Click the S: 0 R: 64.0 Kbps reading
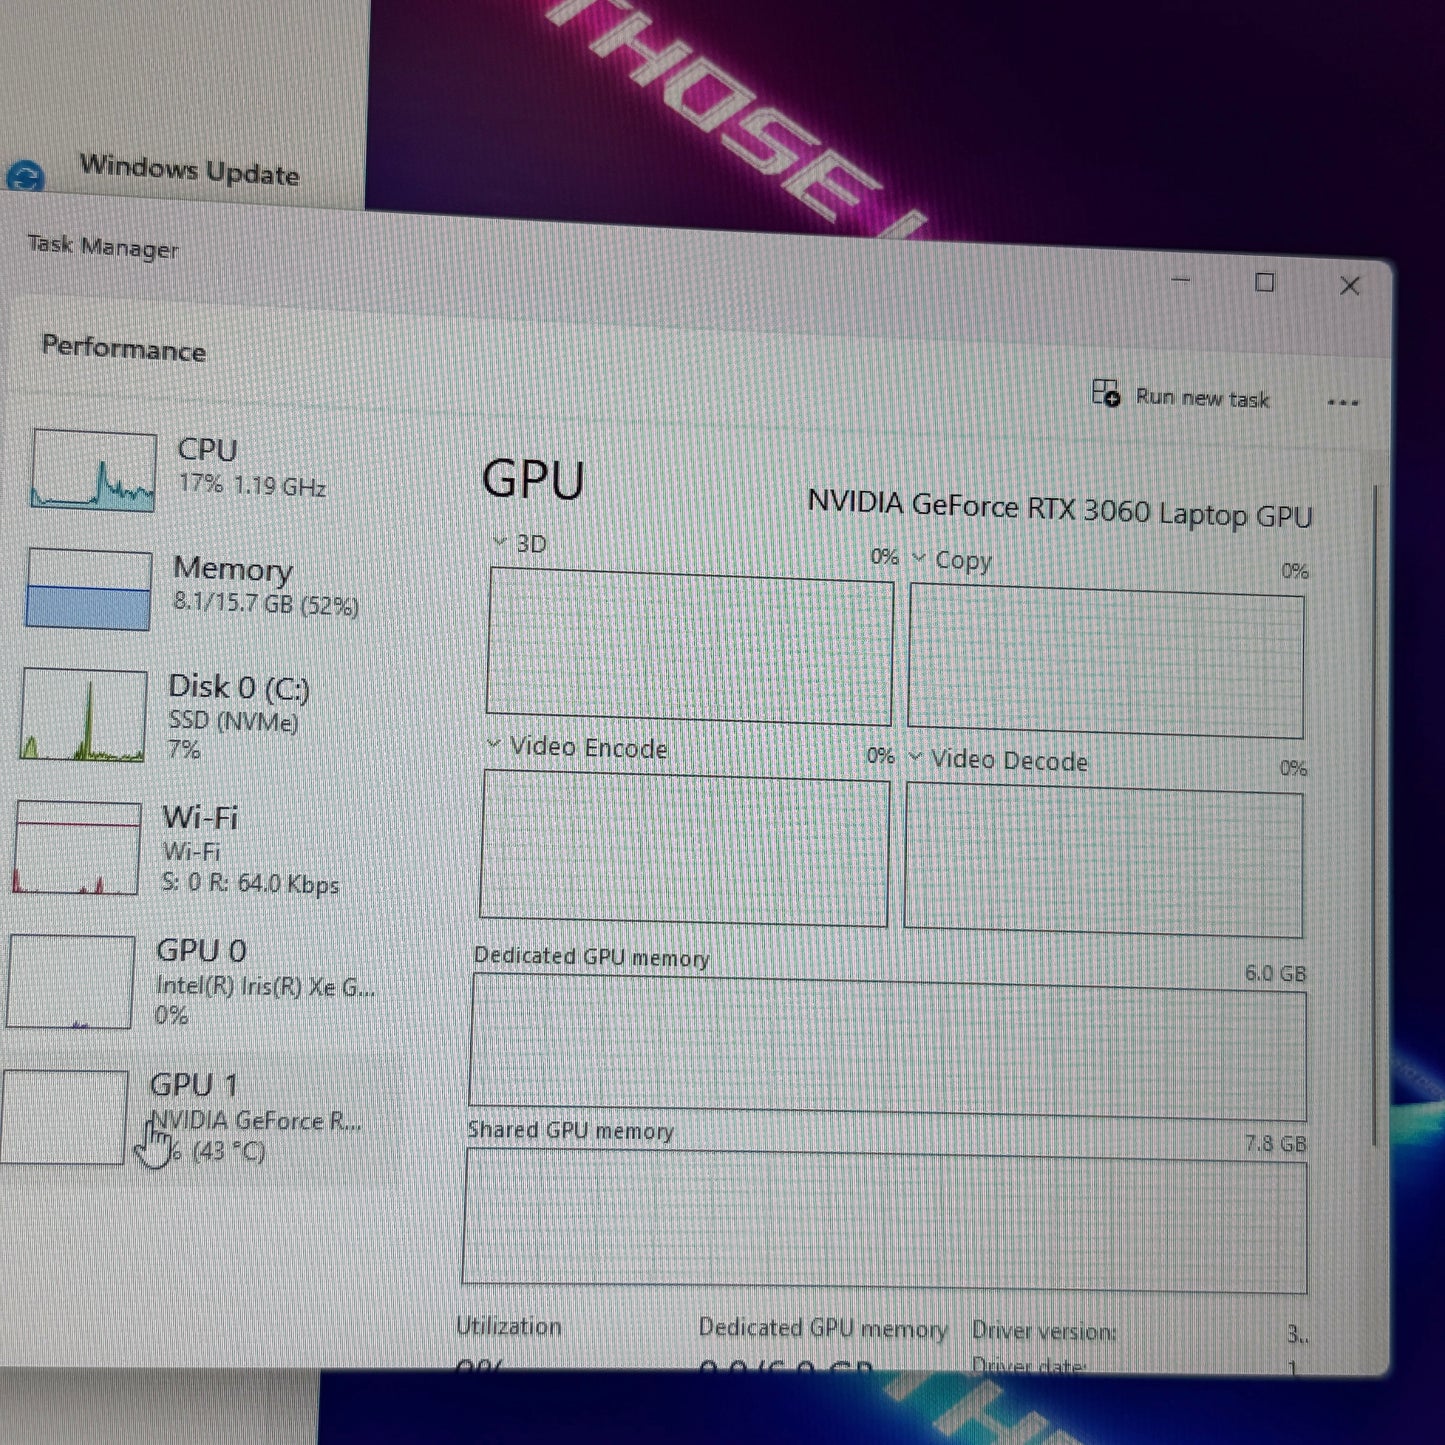Viewport: 1445px width, 1445px height. tap(250, 883)
